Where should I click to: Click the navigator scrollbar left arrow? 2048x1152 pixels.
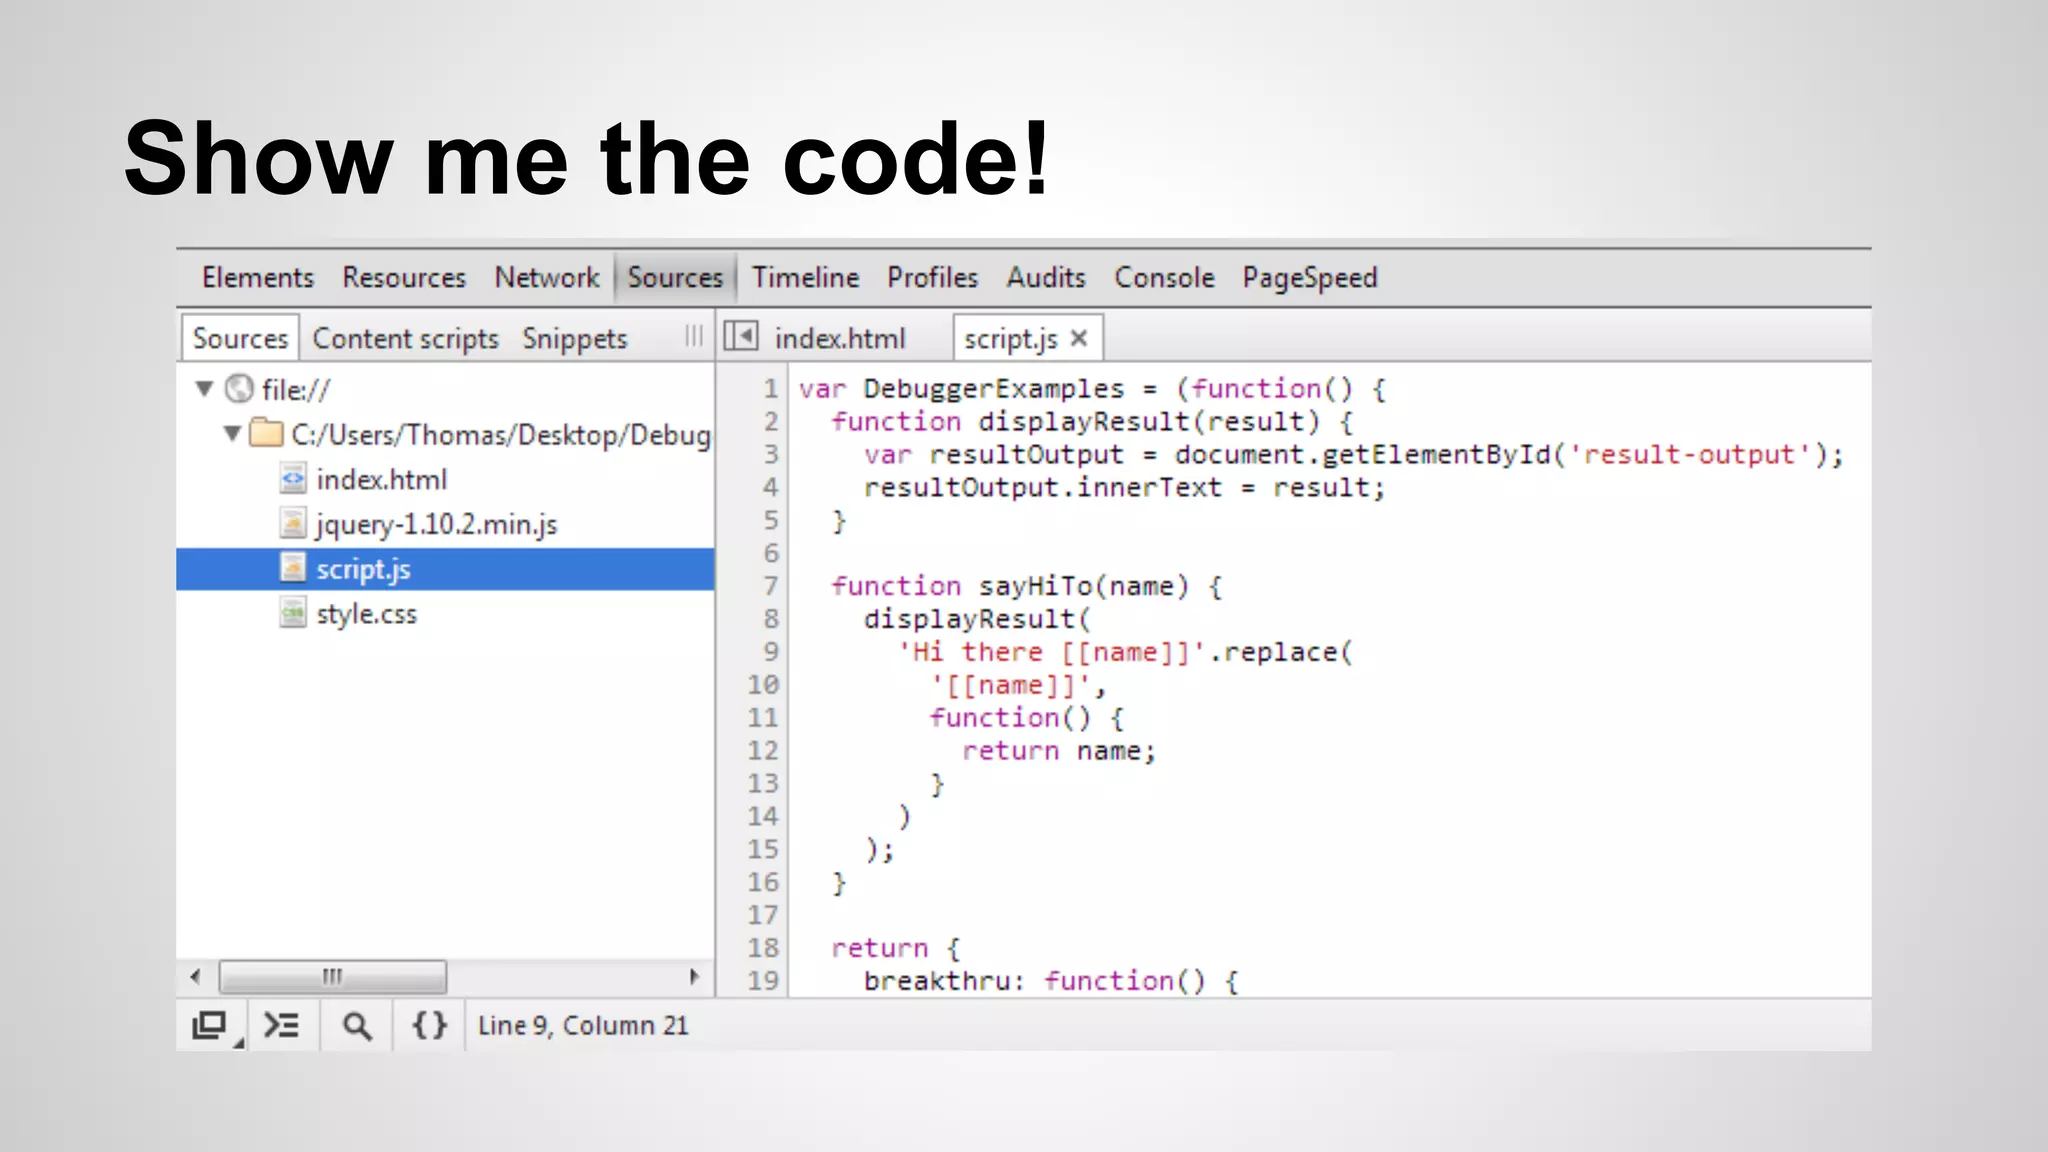[x=196, y=976]
